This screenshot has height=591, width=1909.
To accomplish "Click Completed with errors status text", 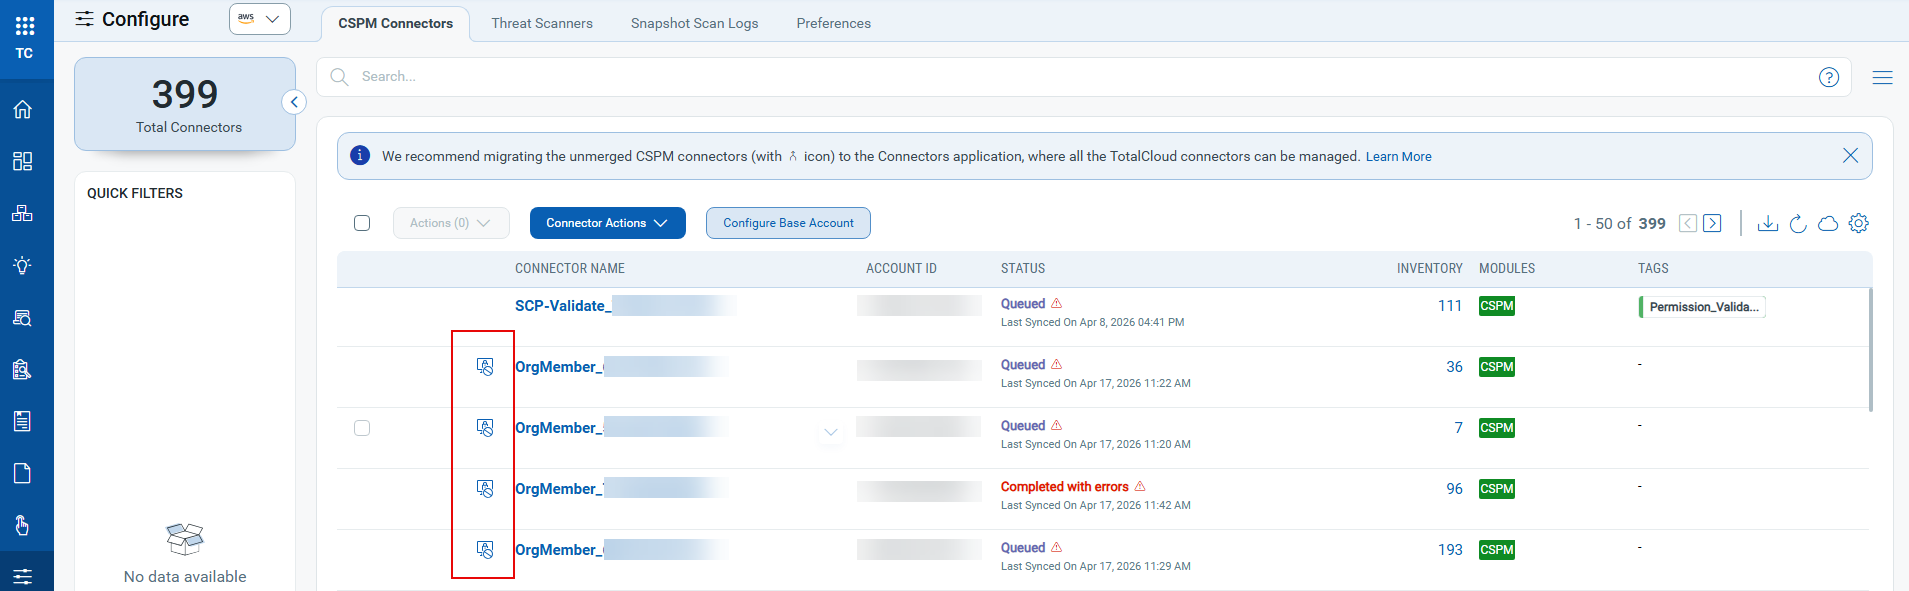I will [1065, 487].
